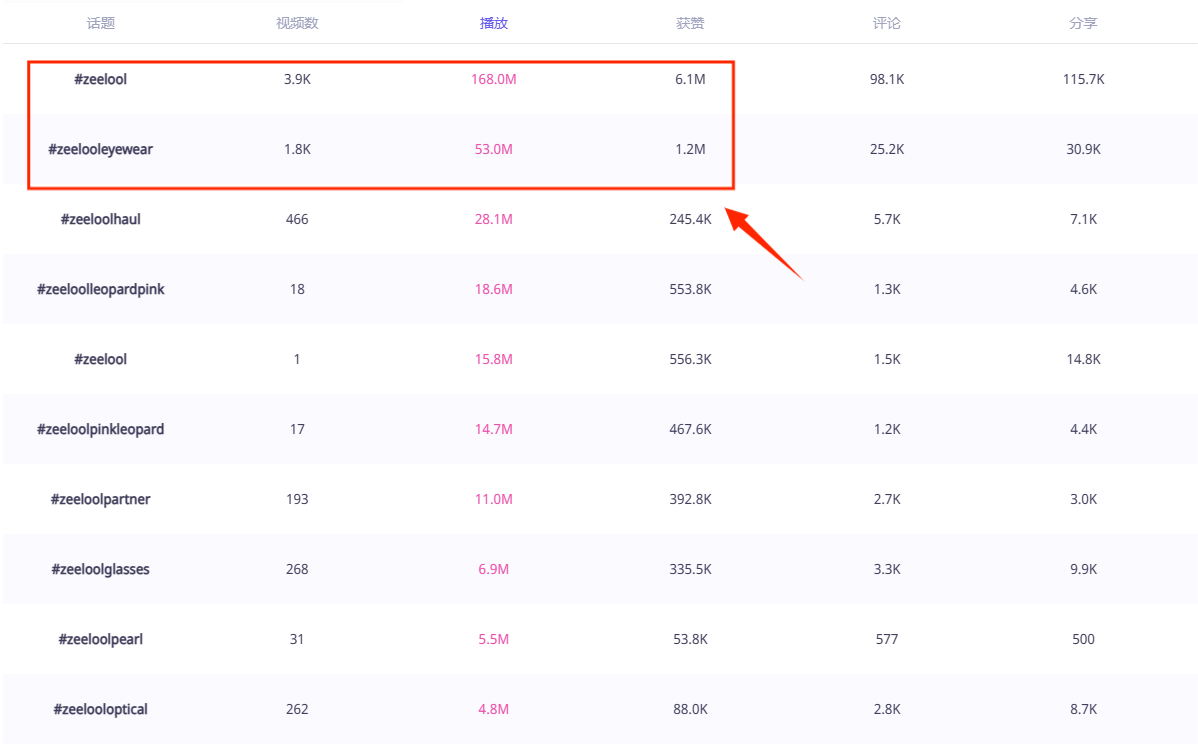1198x744 pixels.
Task: Select the 98.1K comments value
Action: 886,79
